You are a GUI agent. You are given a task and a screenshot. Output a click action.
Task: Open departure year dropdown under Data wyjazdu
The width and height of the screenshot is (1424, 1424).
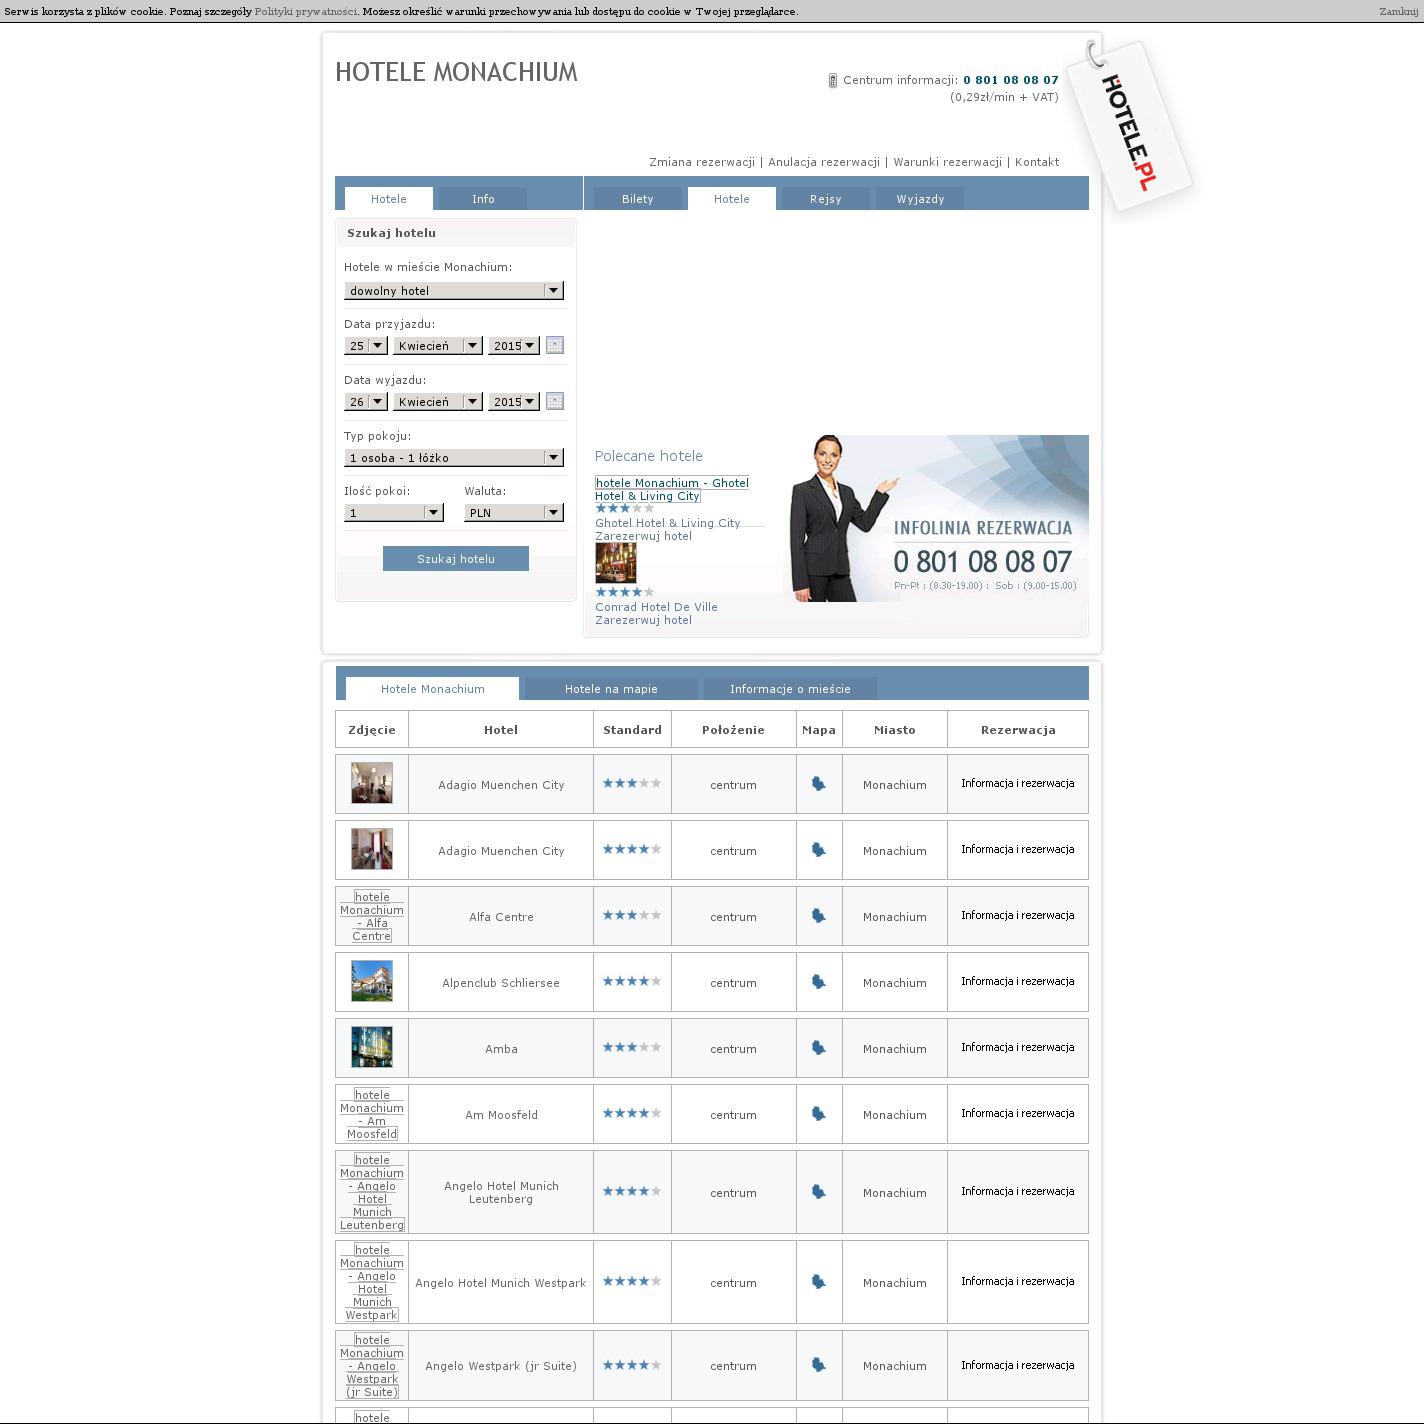pos(514,401)
